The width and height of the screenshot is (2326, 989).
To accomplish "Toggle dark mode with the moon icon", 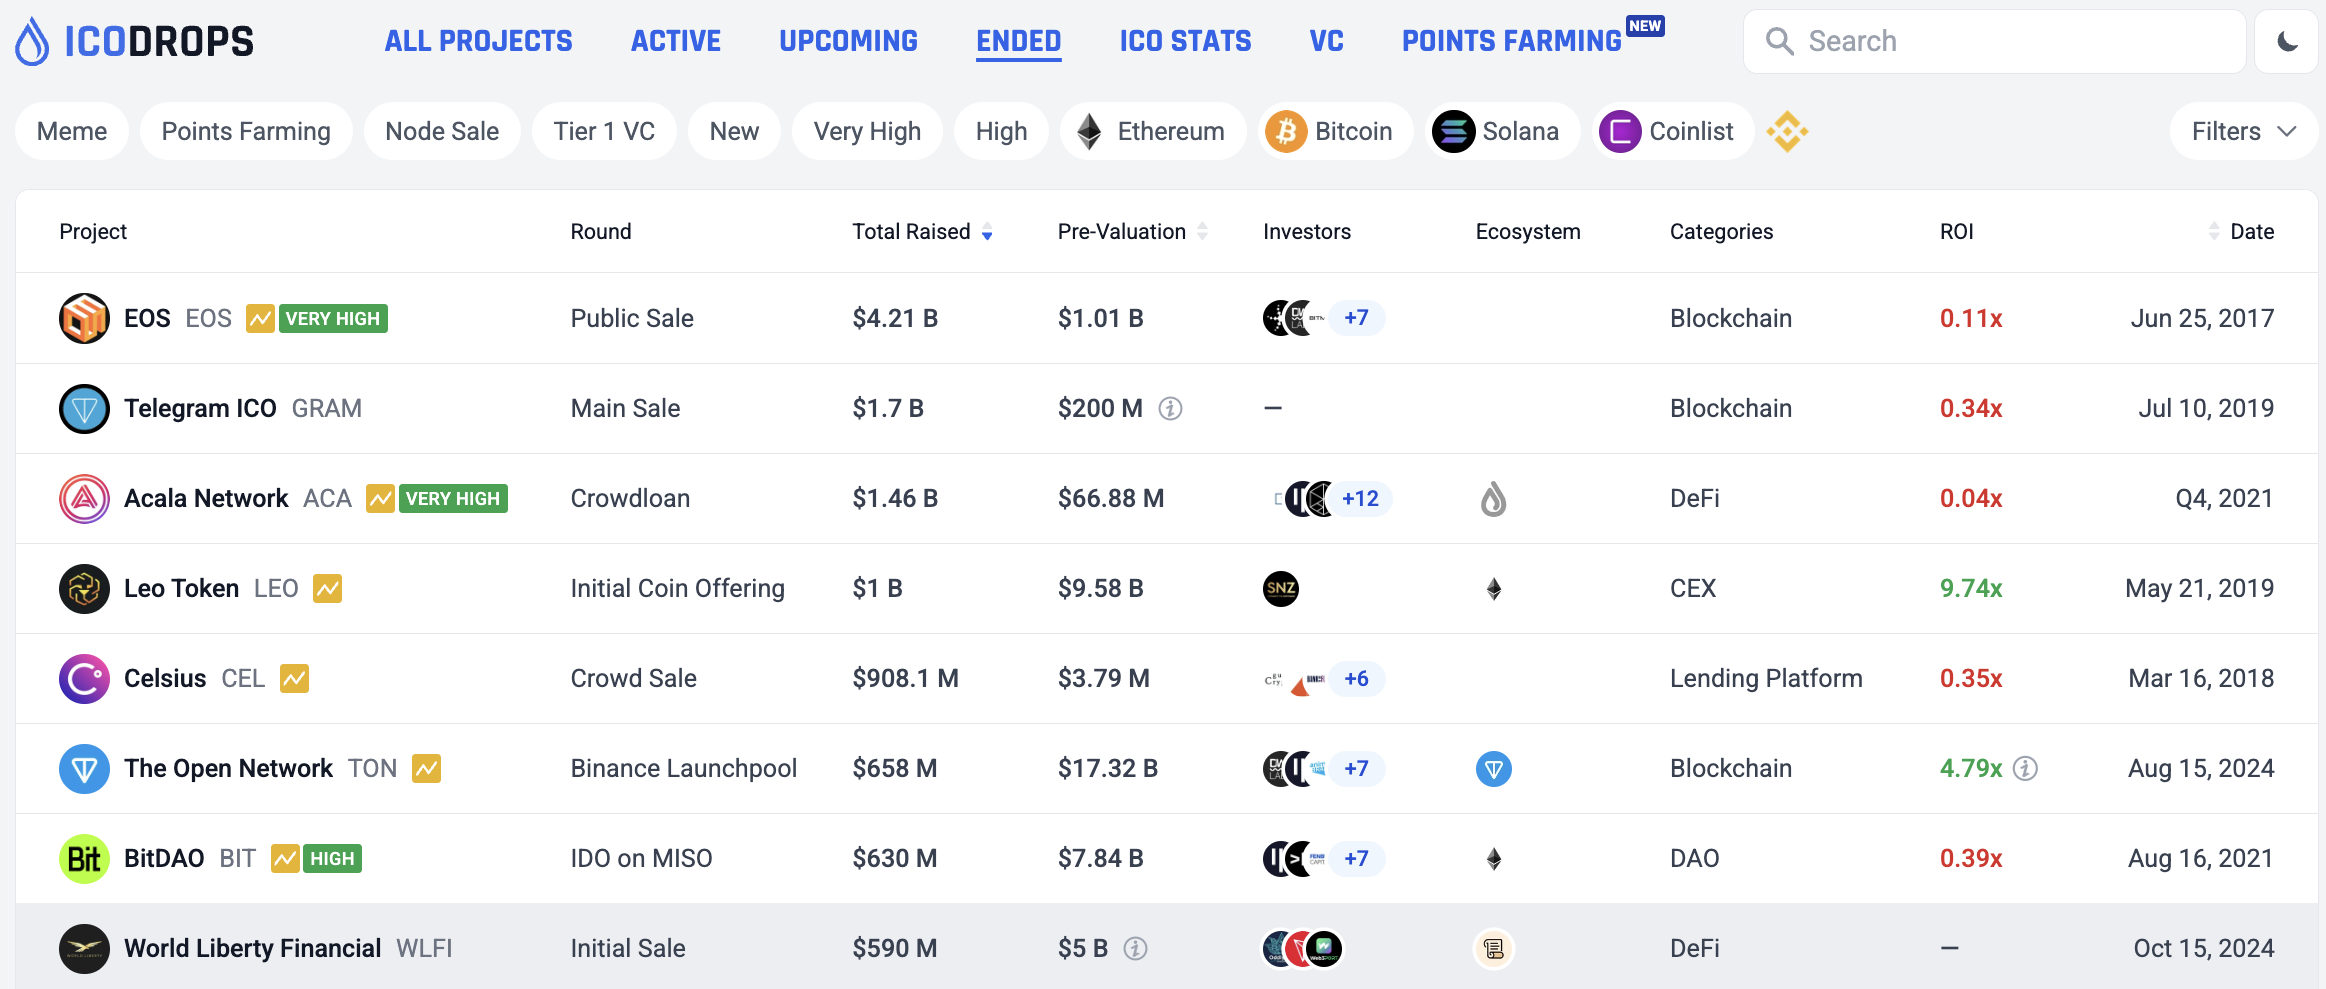I will 2286,41.
